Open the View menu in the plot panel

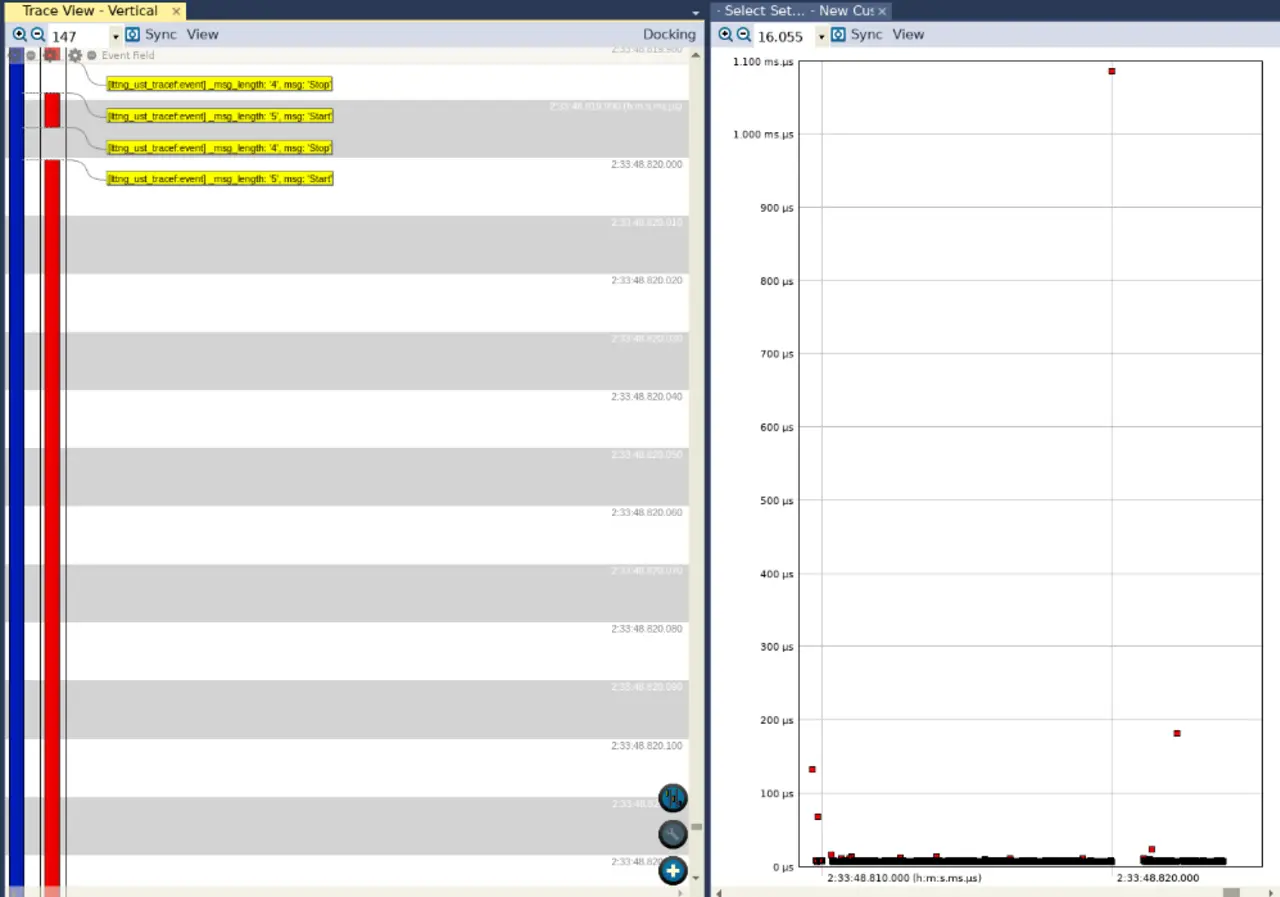point(908,35)
